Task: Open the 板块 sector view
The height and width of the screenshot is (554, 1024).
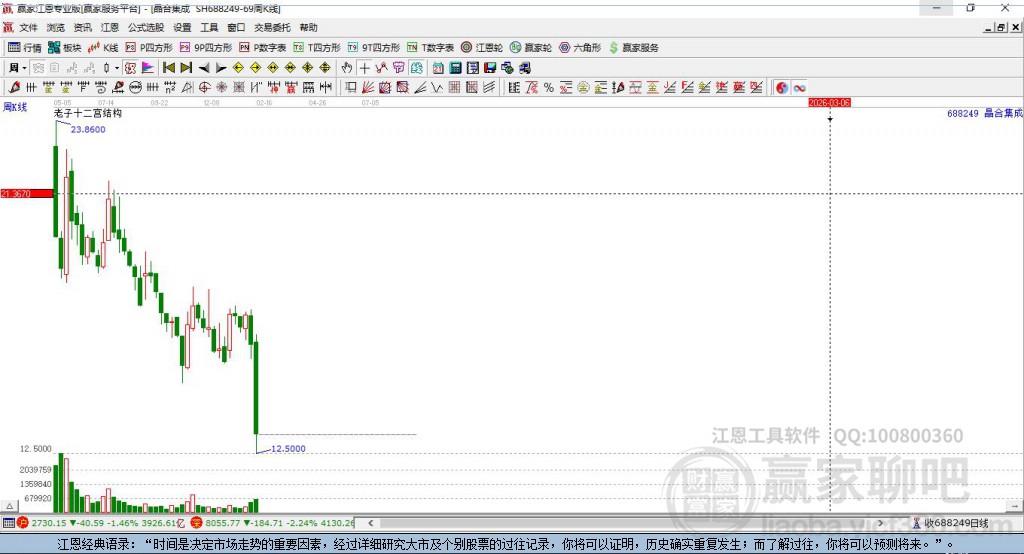Action: (x=64, y=48)
